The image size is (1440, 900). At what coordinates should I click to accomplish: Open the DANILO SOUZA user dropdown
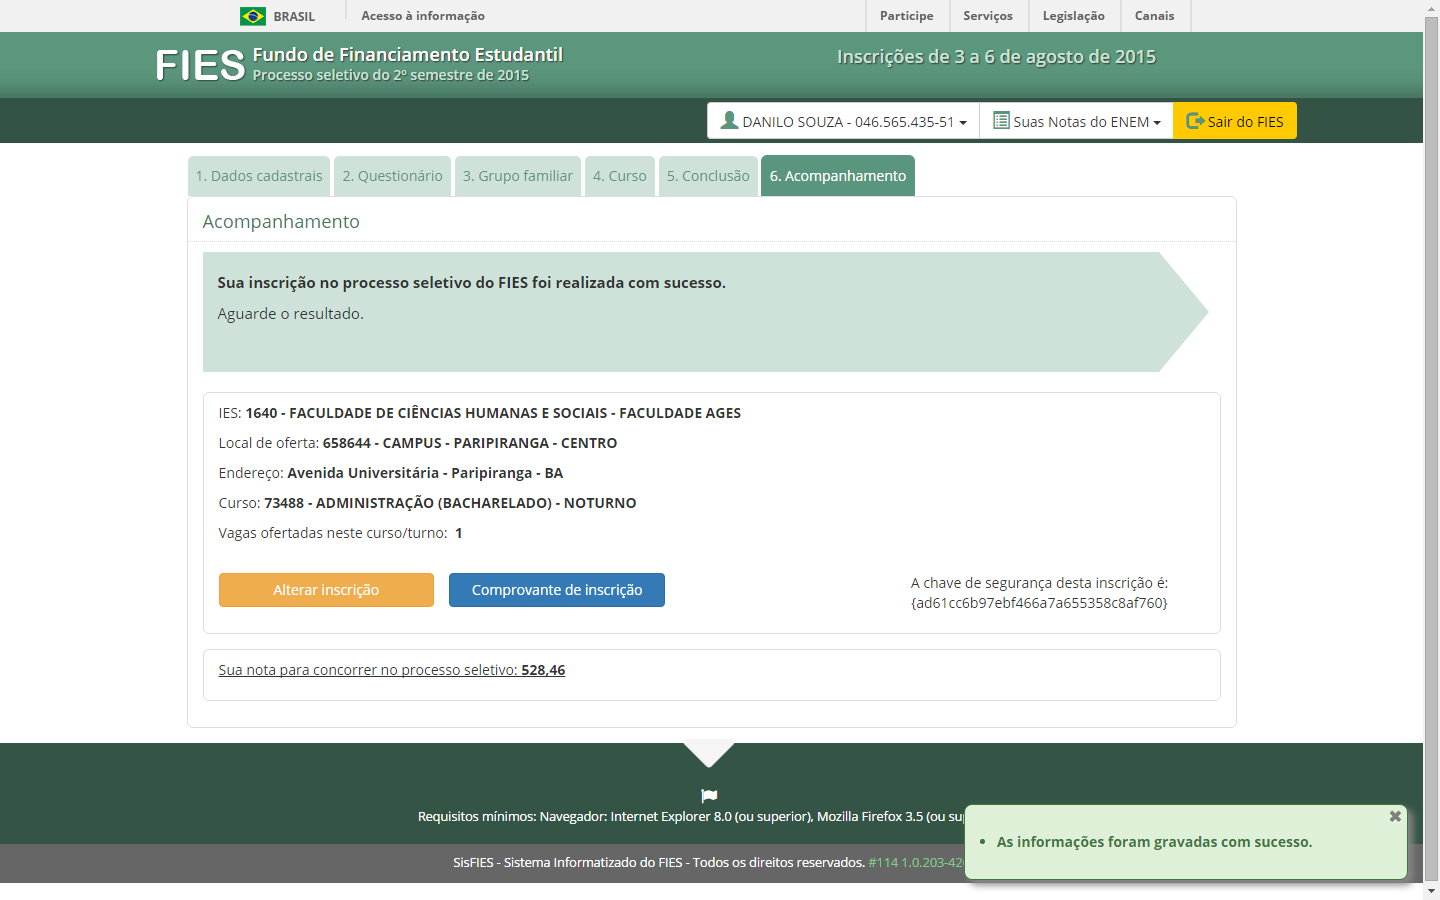click(x=843, y=121)
